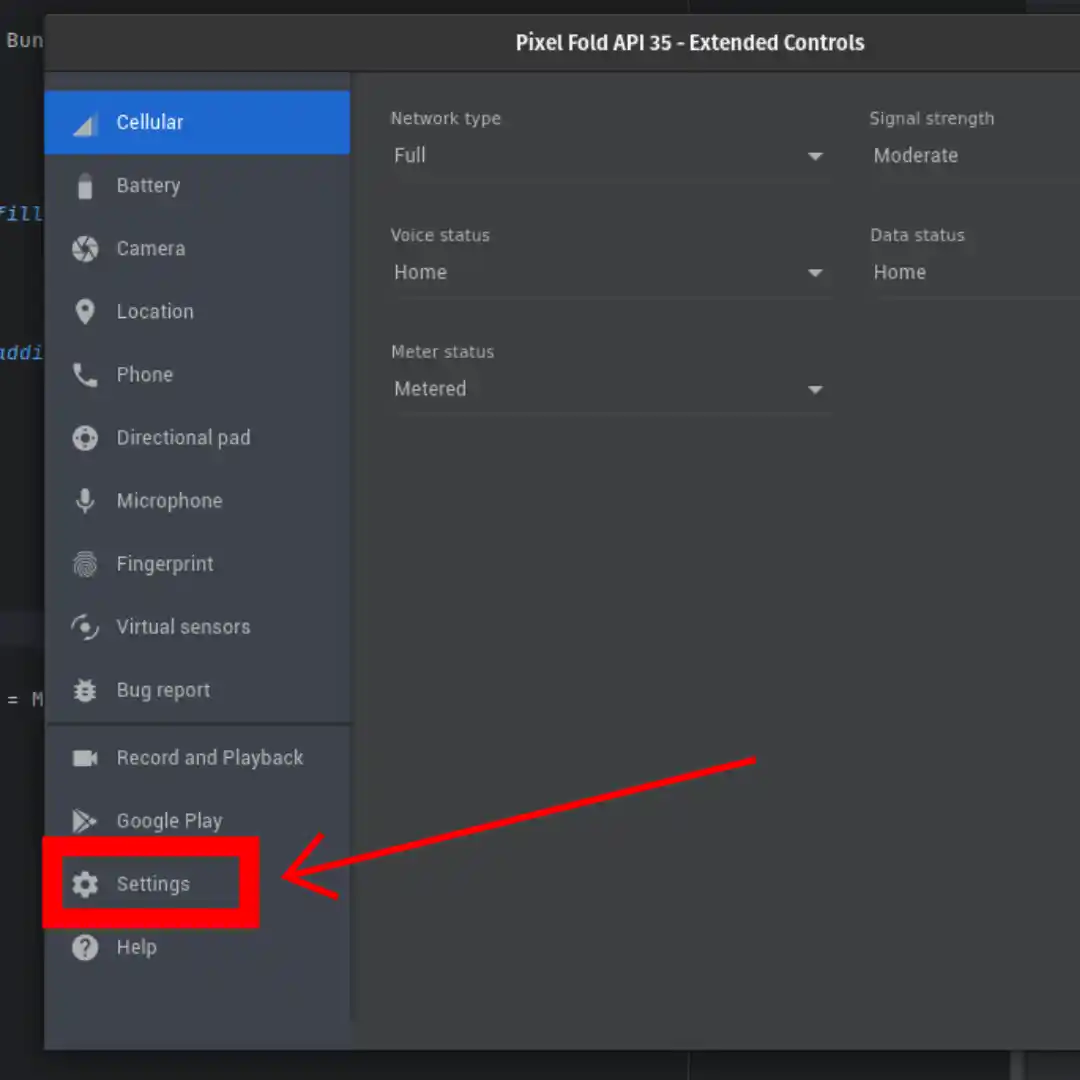
Task: Switch to the Camera section
Action: tap(198, 249)
